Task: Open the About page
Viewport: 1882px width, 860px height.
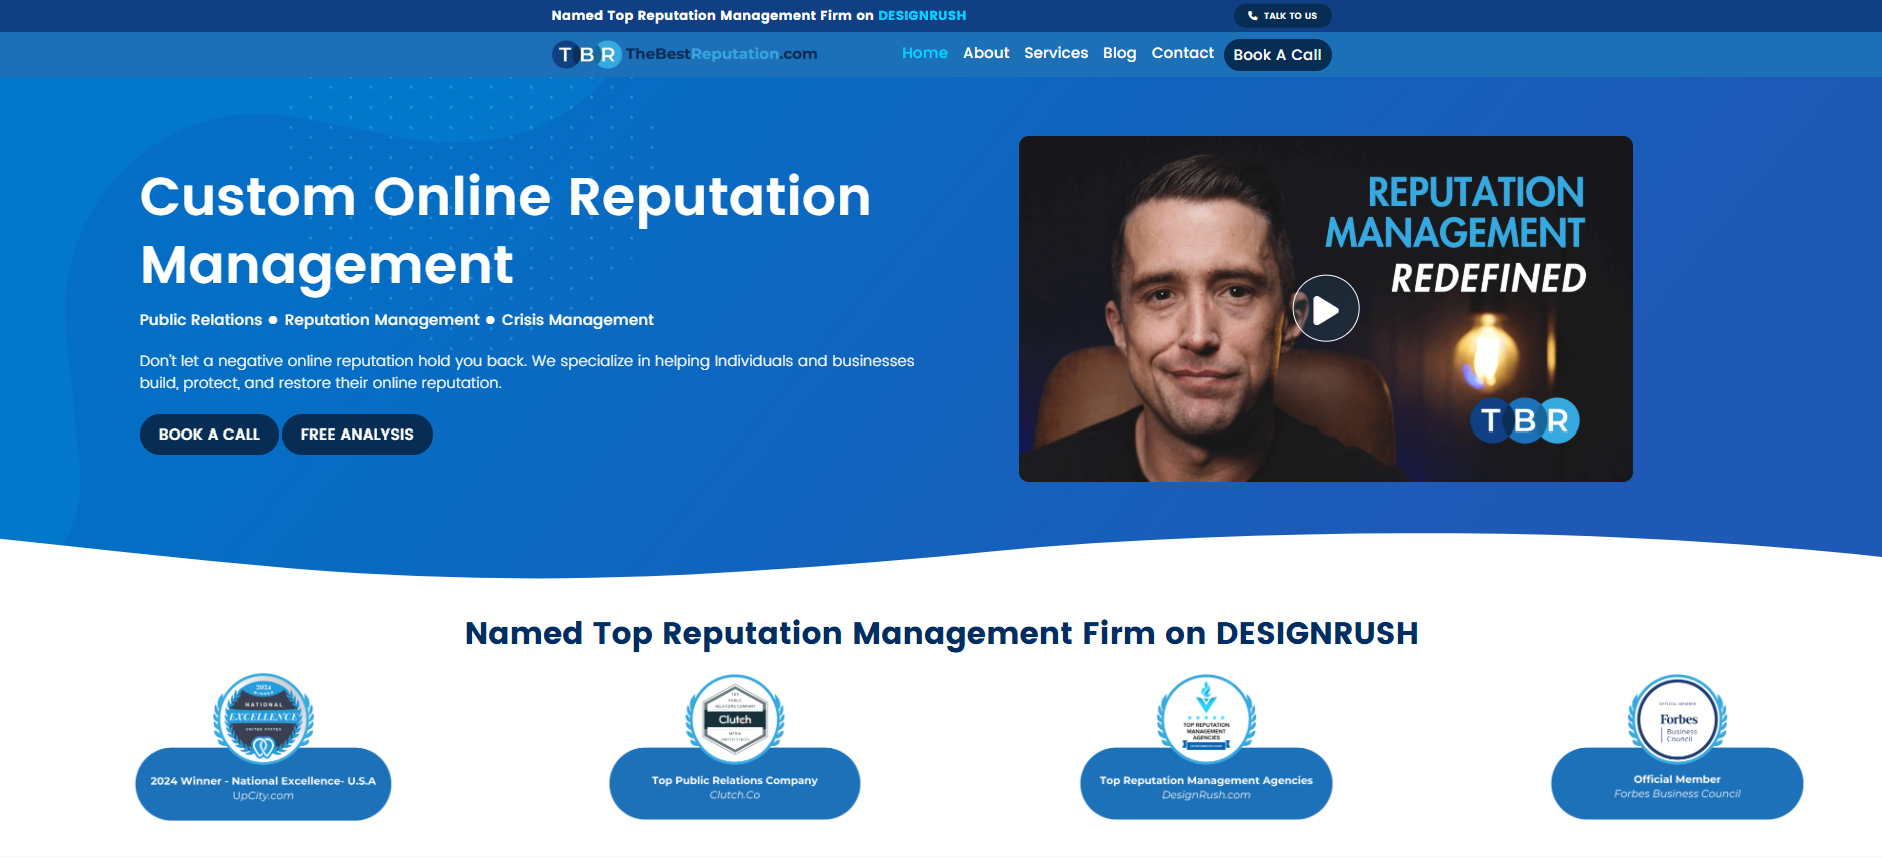Action: pyautogui.click(x=986, y=53)
